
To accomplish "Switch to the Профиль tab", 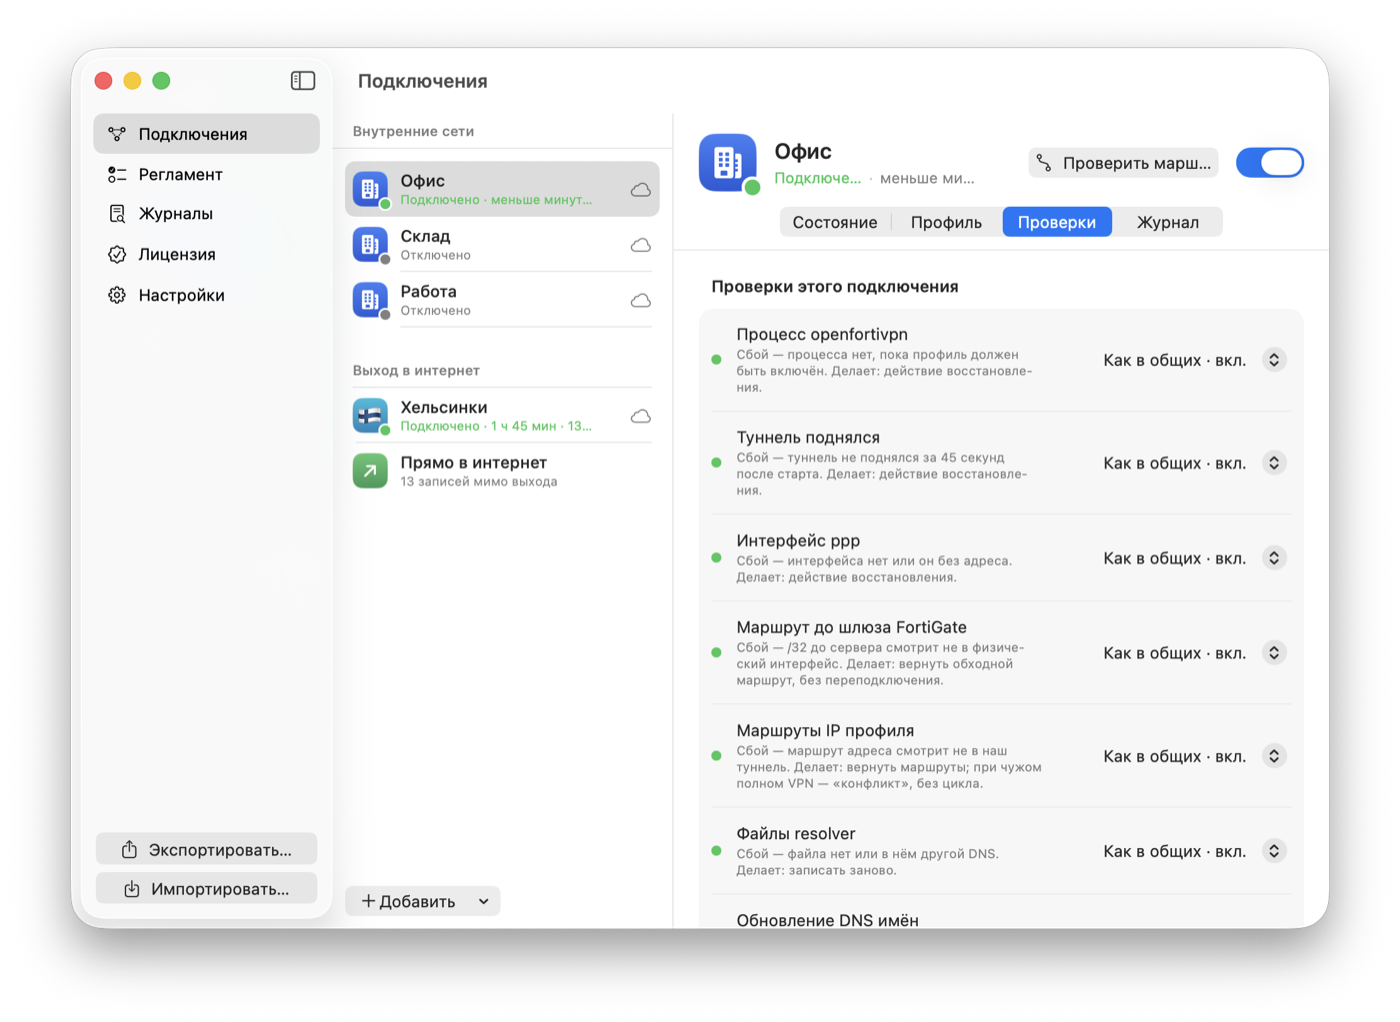I will tap(946, 222).
